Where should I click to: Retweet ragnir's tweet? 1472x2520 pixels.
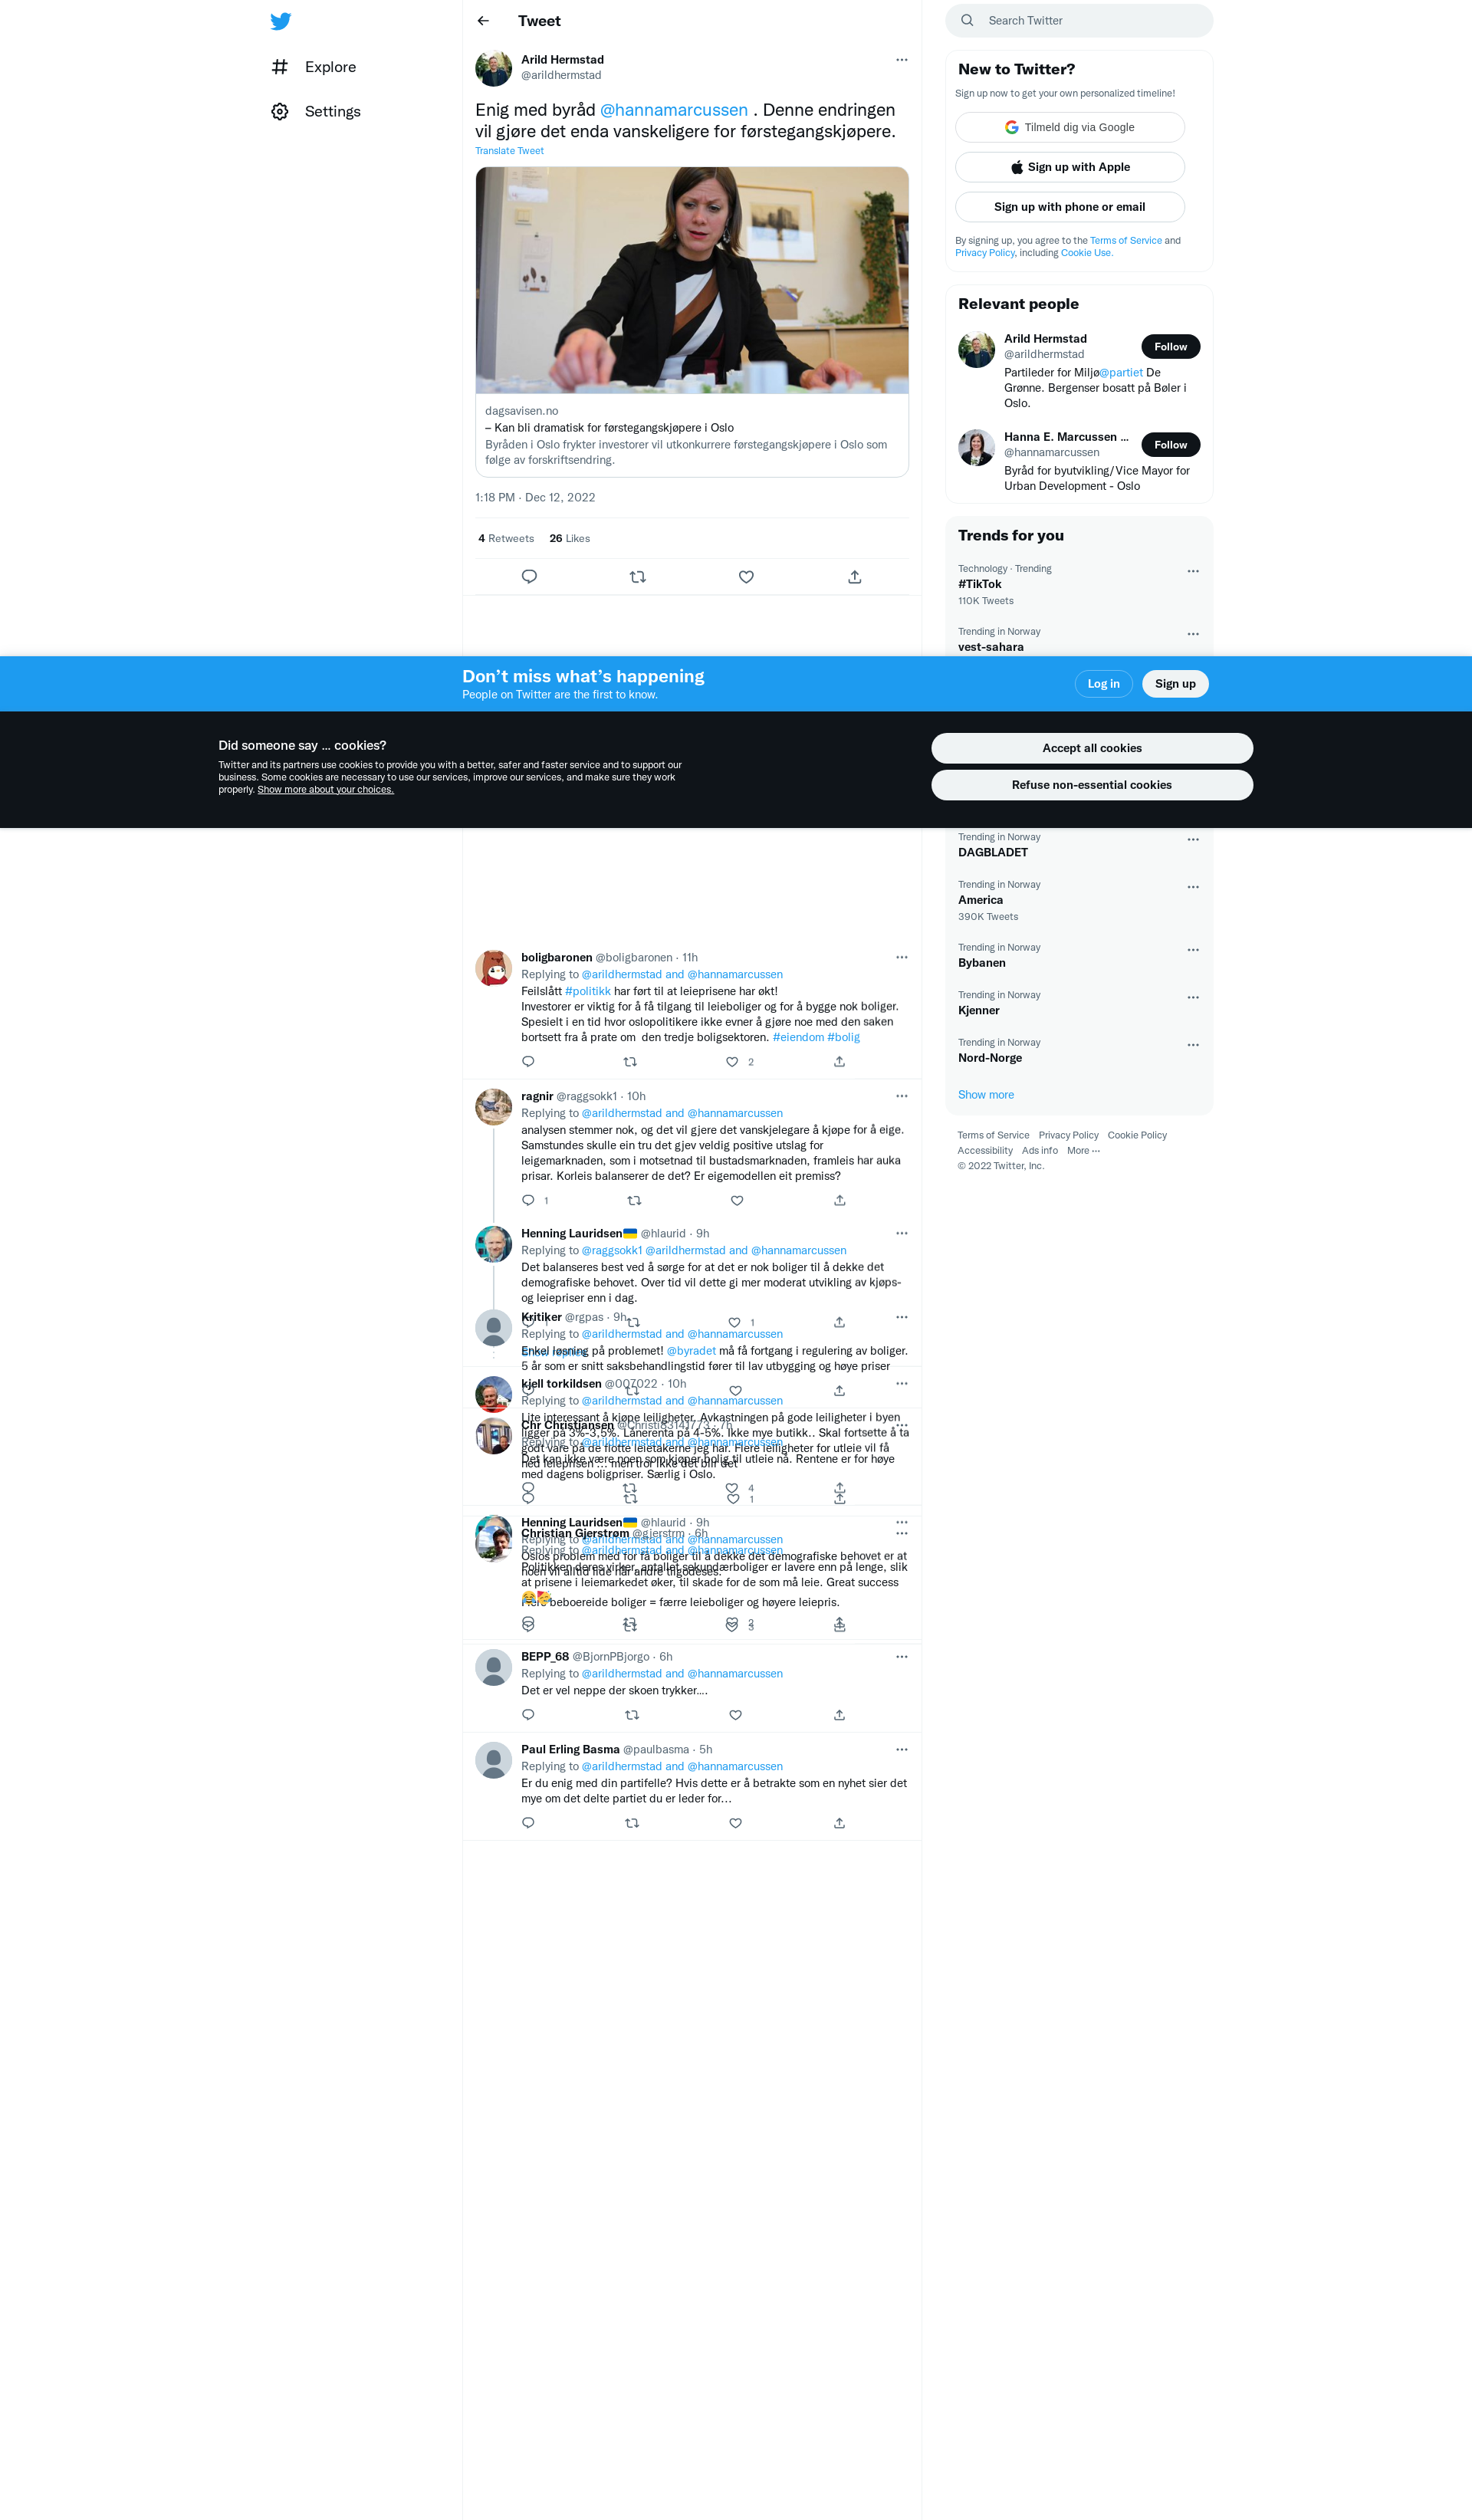[x=634, y=1200]
